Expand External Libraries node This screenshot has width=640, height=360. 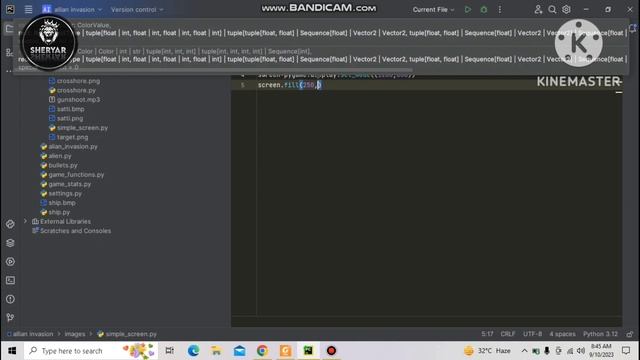coord(25,221)
